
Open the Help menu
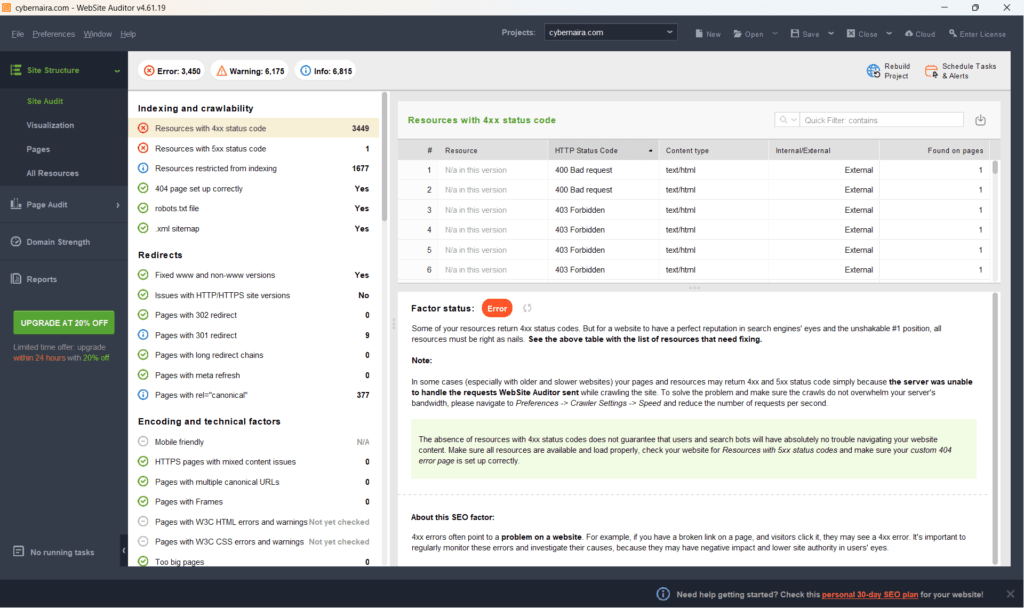(x=128, y=34)
